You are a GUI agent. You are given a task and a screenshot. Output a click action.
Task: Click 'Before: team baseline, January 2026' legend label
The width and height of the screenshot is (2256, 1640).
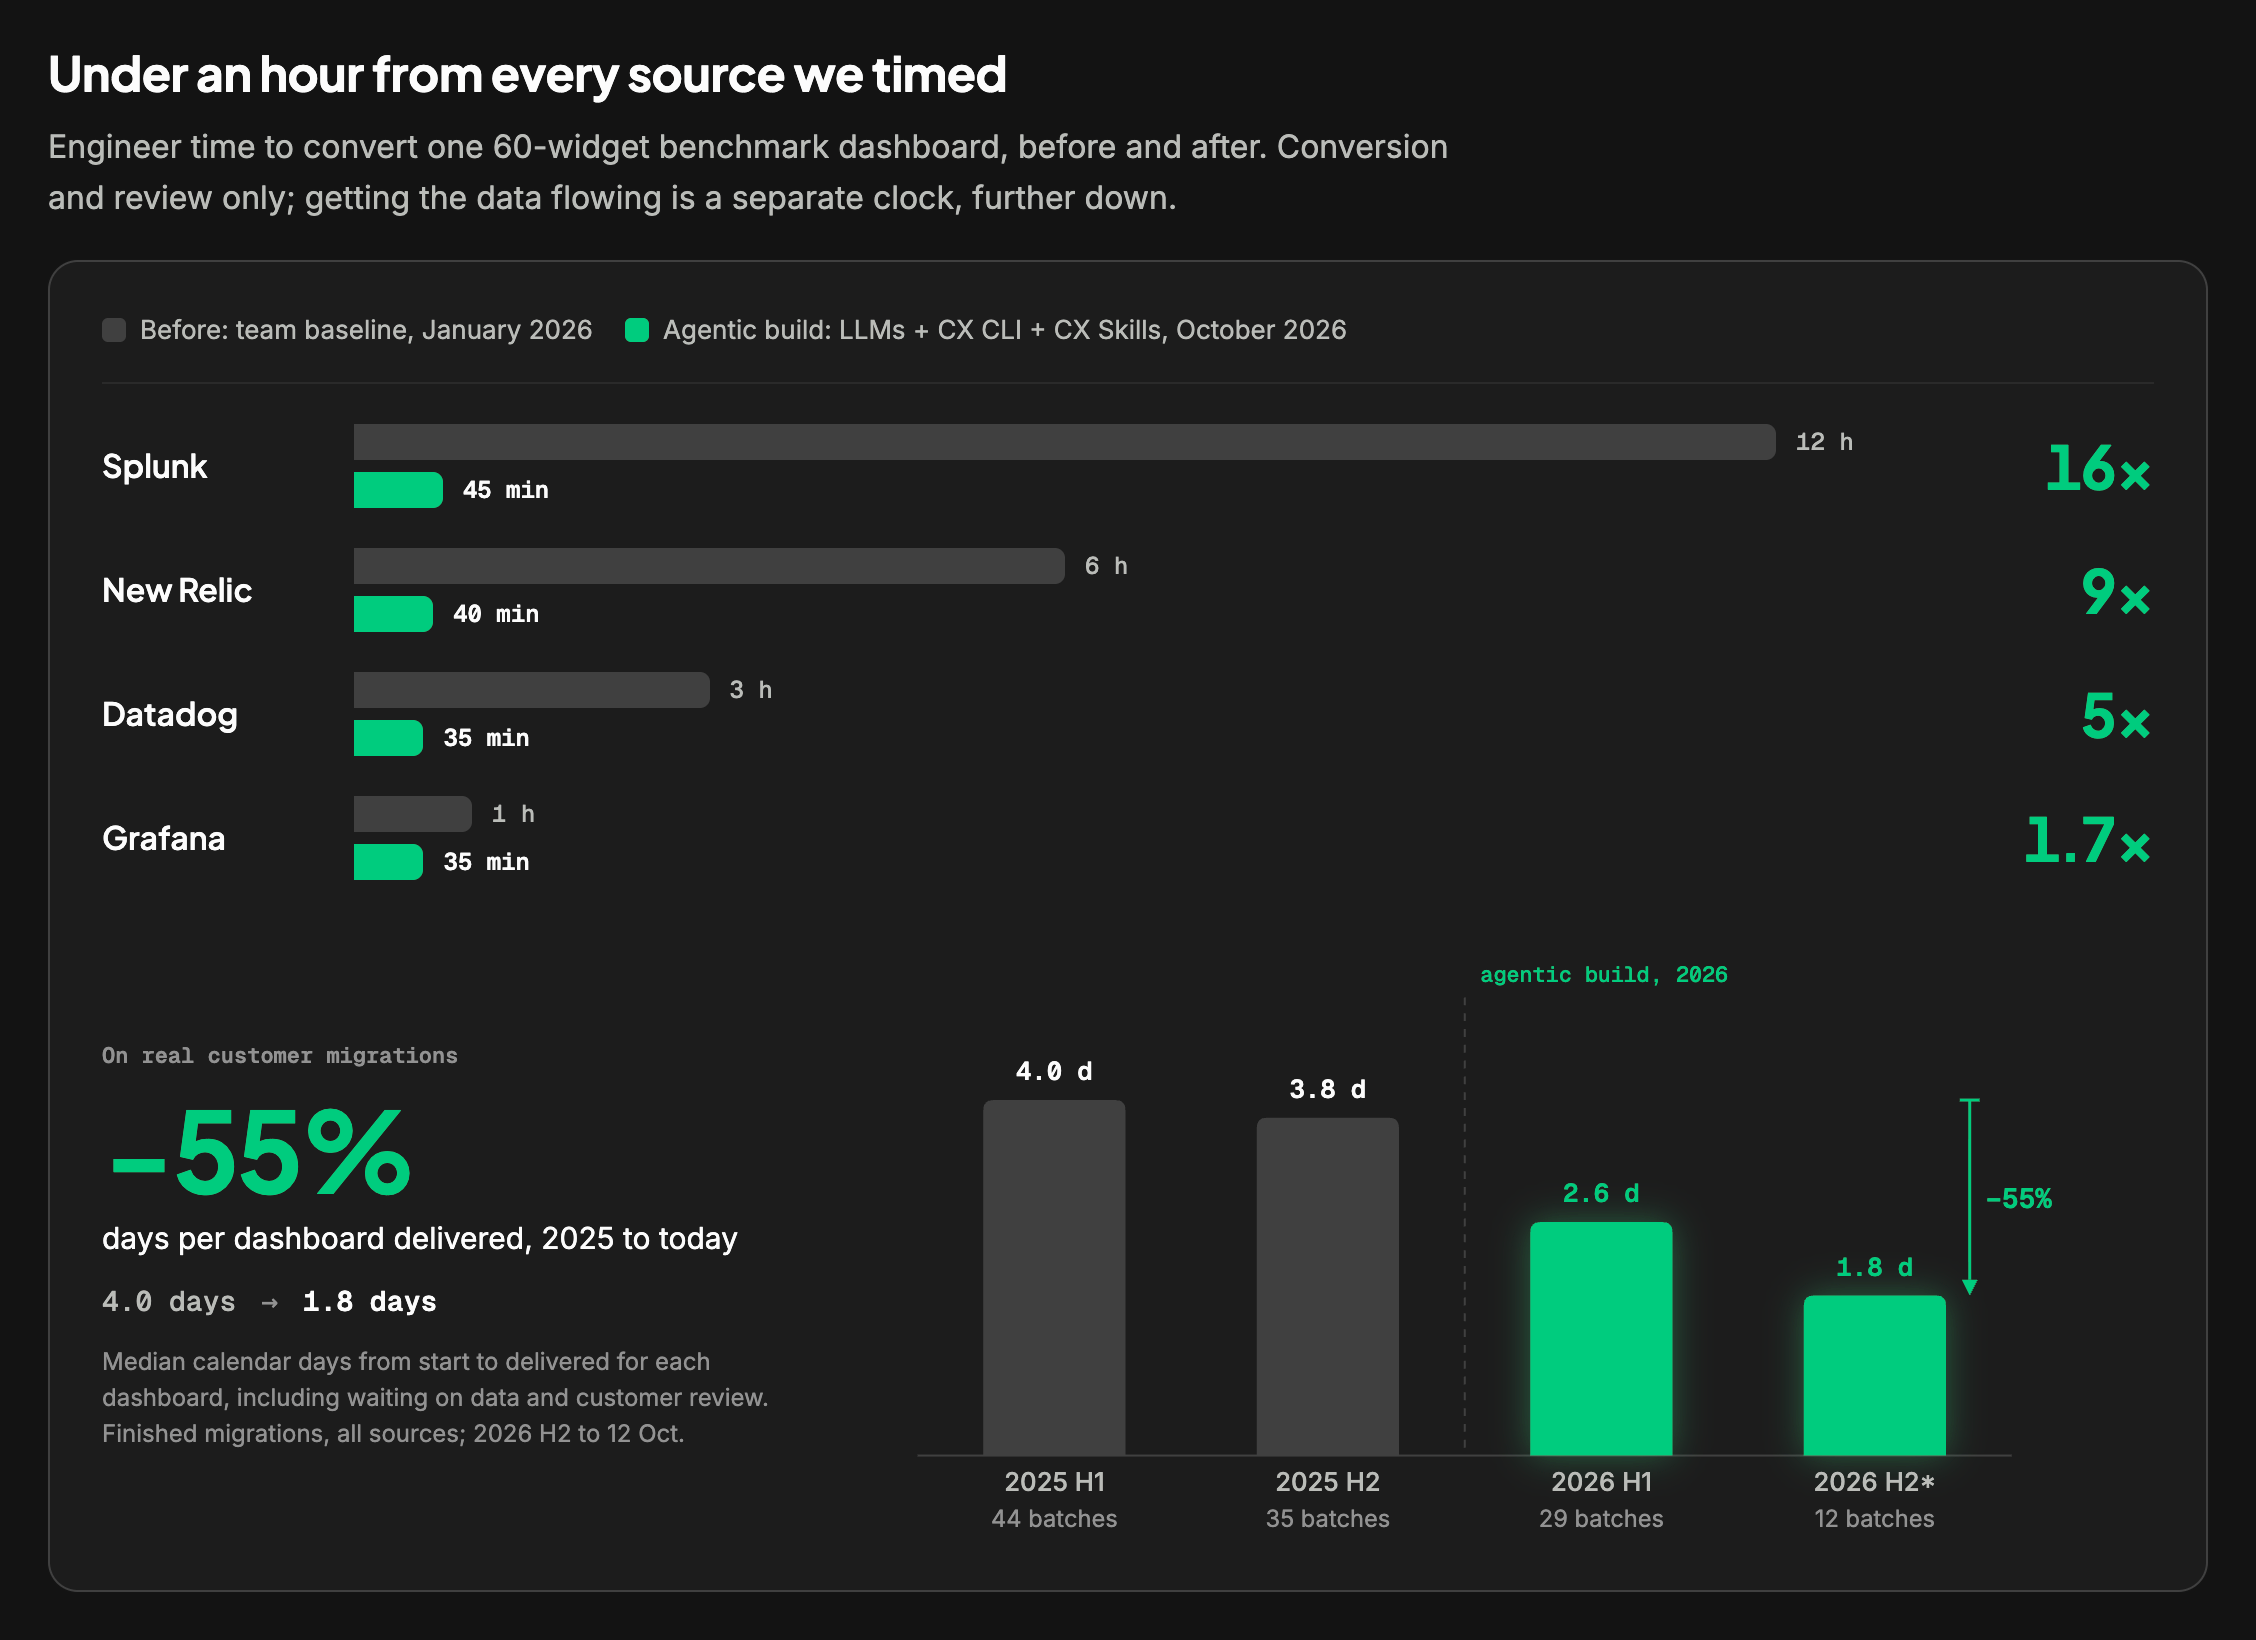click(x=366, y=330)
